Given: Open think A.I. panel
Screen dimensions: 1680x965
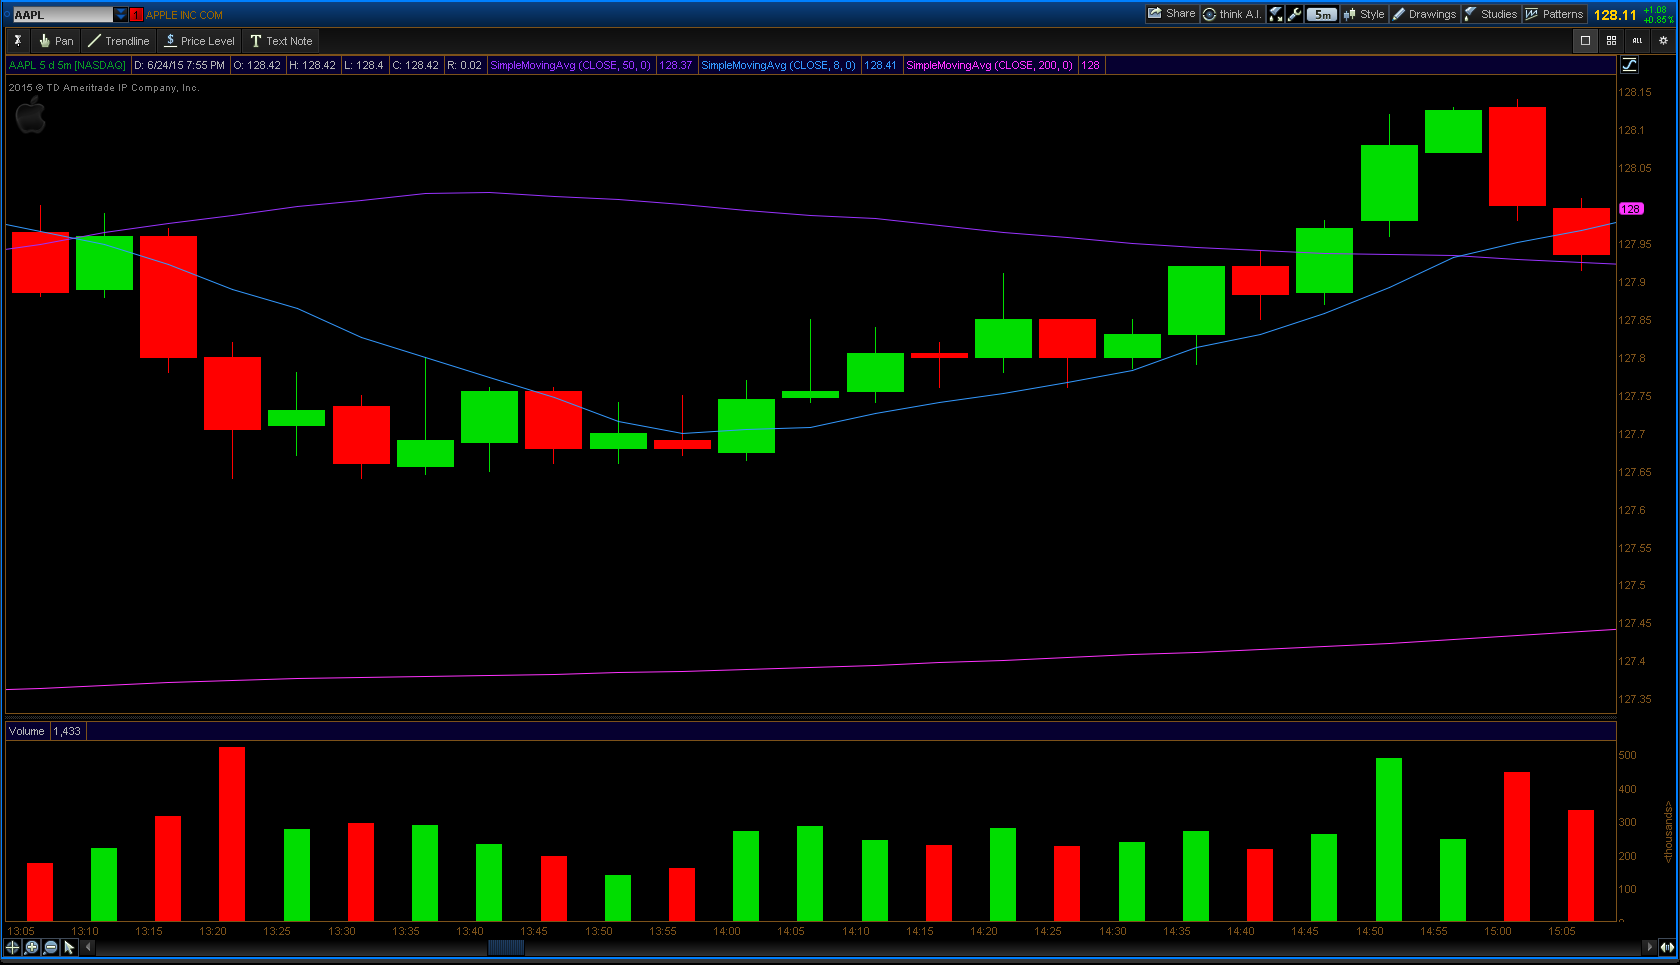Looking at the screenshot, I should tap(1232, 14).
